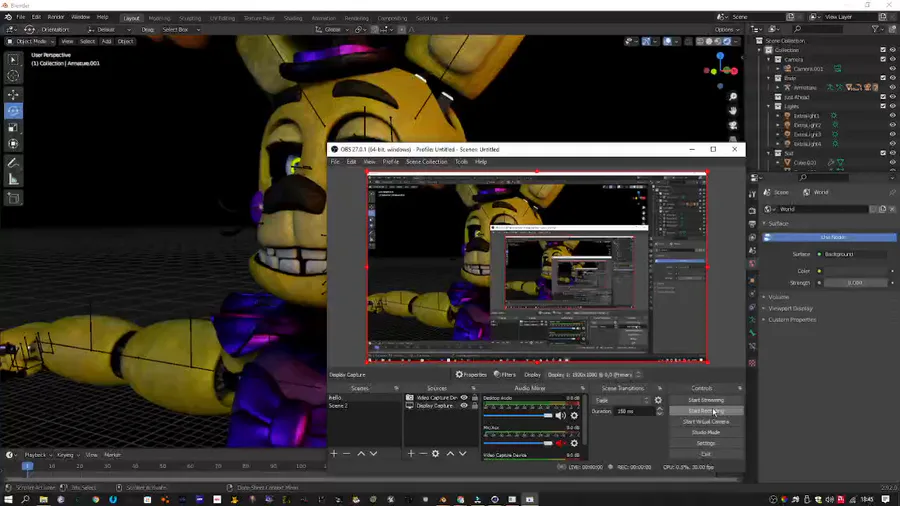Viewport: 900px width, 506px height.
Task: Hide Video Capture Device source eye
Action: coord(464,398)
